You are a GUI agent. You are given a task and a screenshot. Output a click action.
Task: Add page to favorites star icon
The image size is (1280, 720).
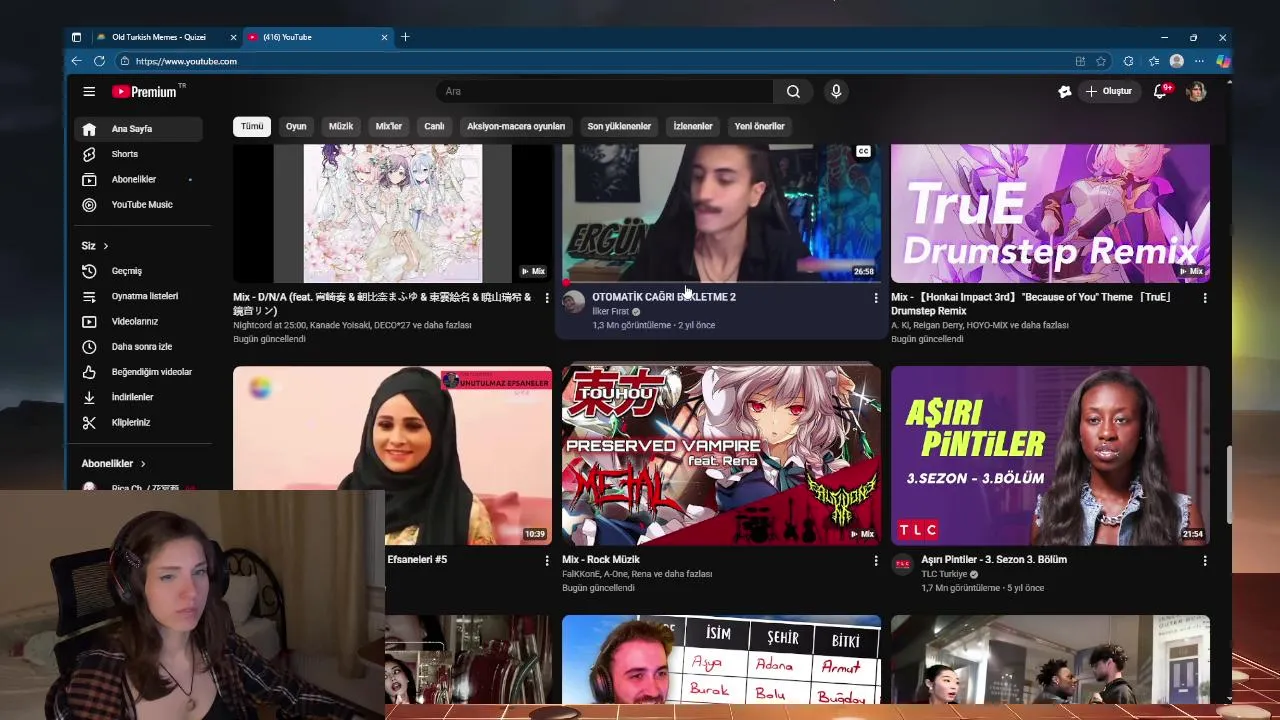pos(1101,61)
